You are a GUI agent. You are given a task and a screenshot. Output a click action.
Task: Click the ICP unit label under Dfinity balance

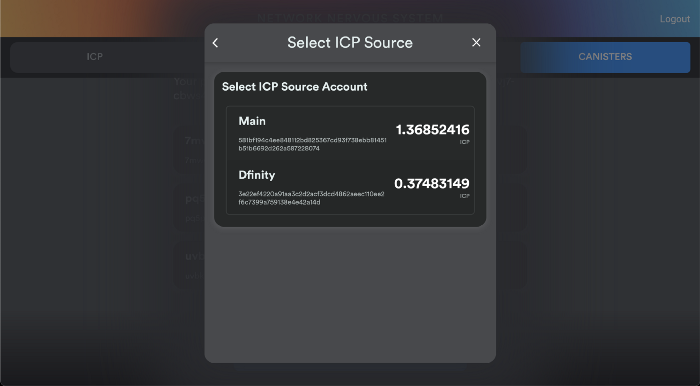point(464,196)
